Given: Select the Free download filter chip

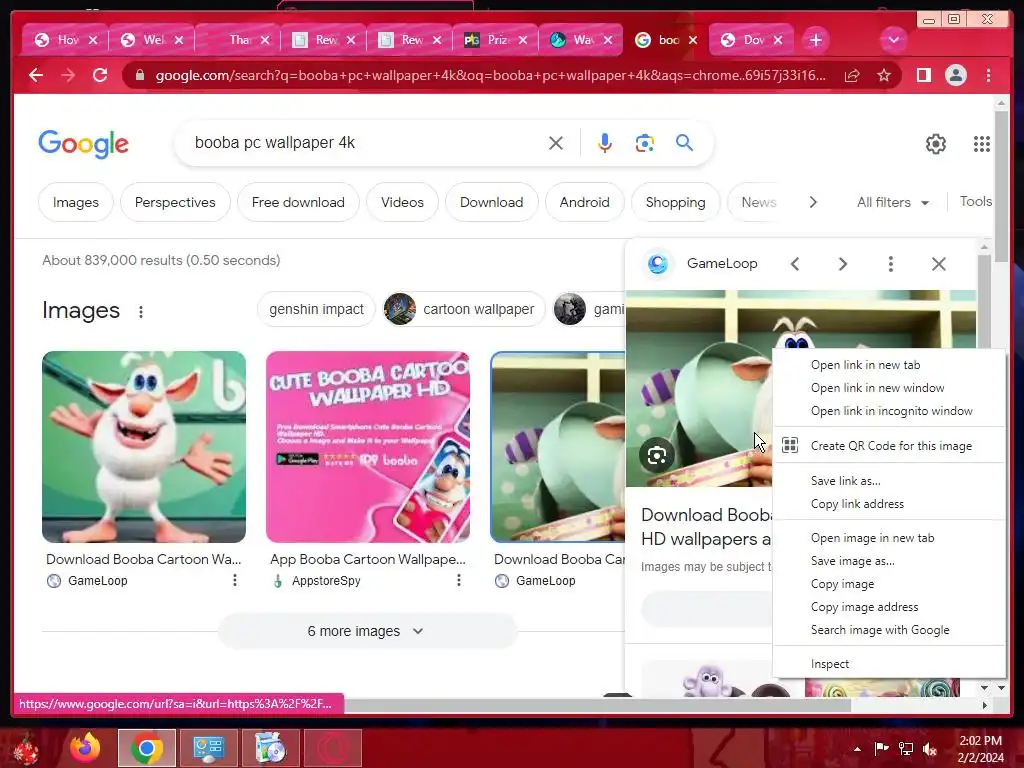Looking at the screenshot, I should point(298,202).
